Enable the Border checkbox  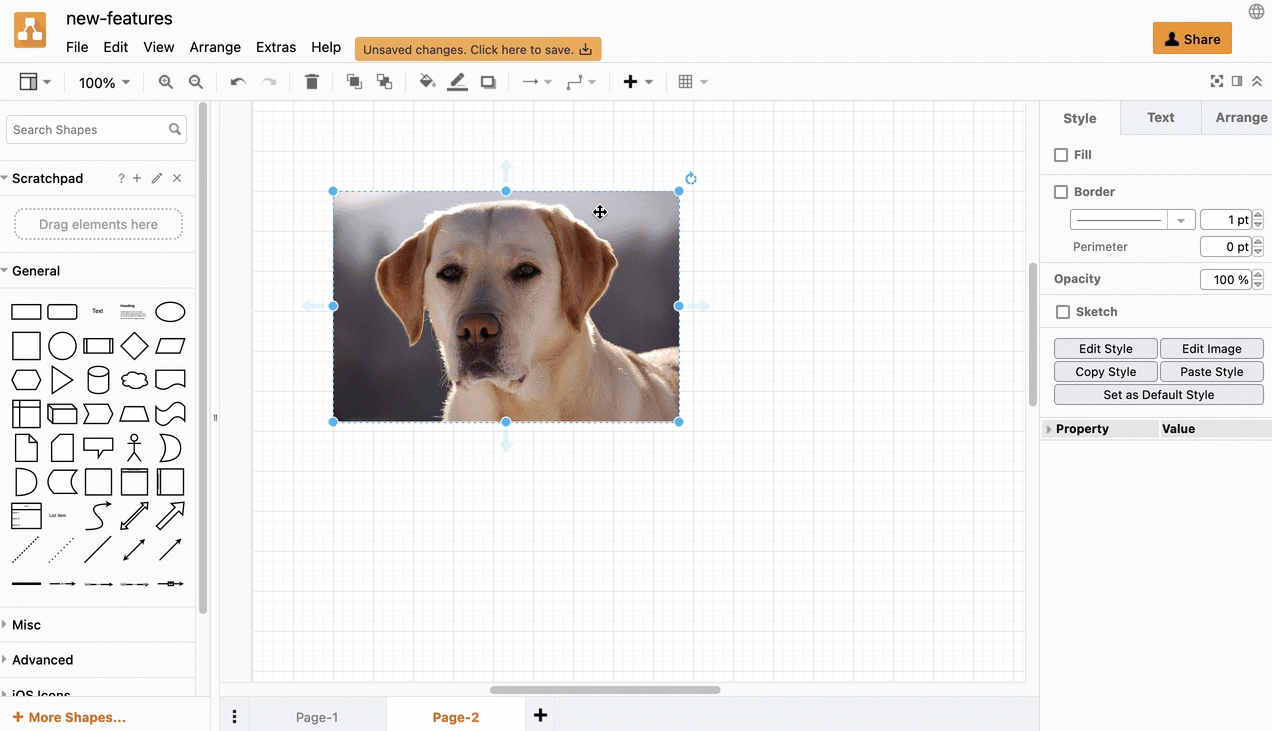click(1061, 191)
